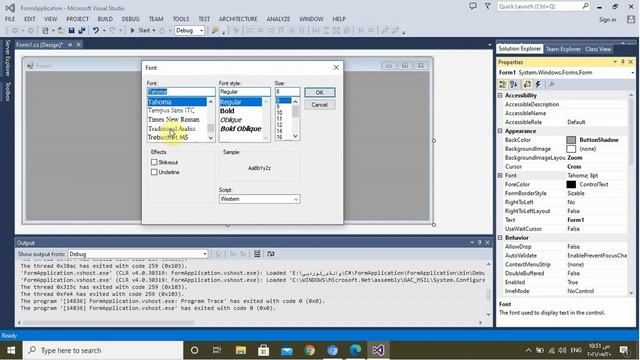Image resolution: width=640 pixels, height=360 pixels.
Task: Open Google Chrome from the taskbar
Action: pos(310,350)
